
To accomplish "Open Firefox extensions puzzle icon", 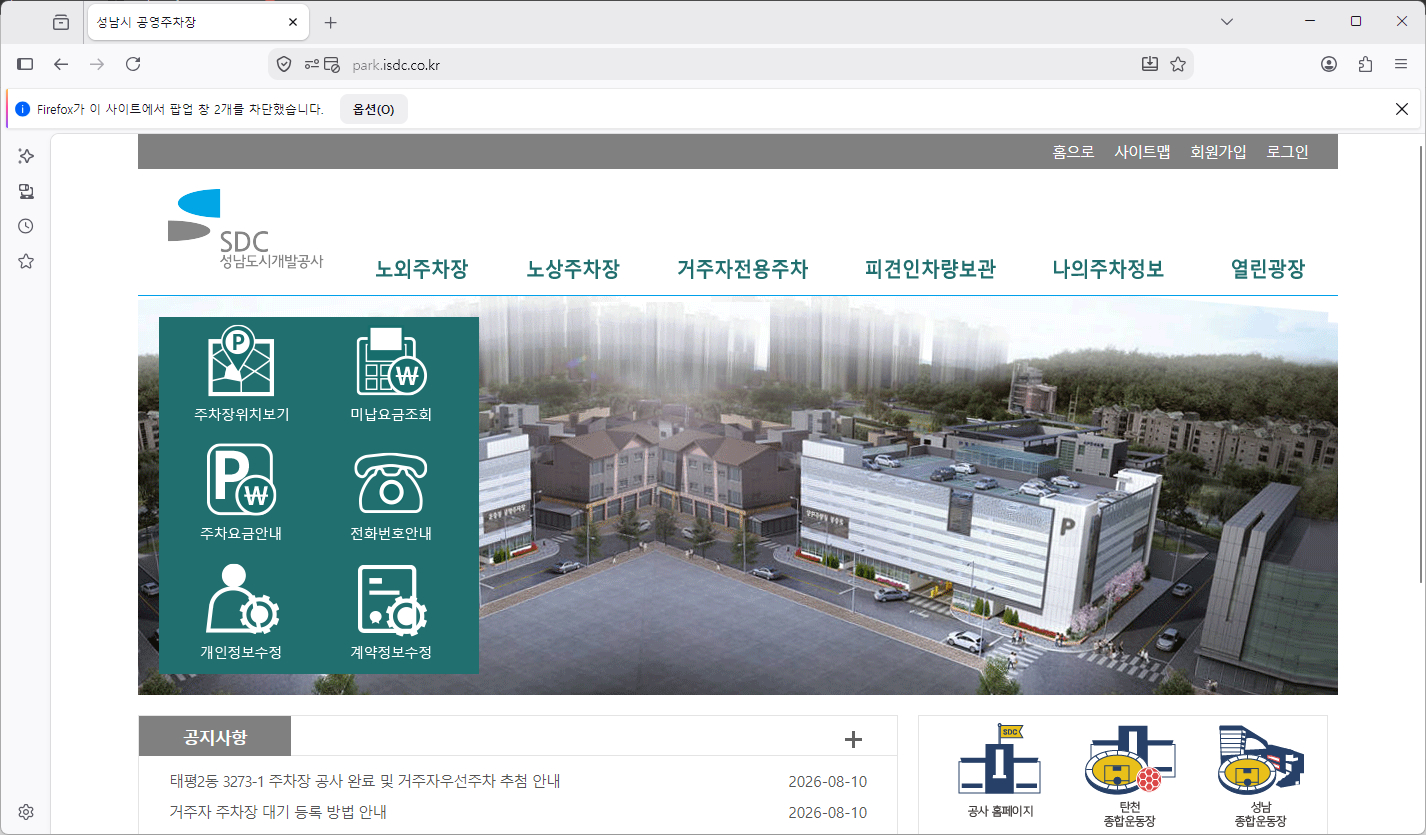I will [1365, 64].
